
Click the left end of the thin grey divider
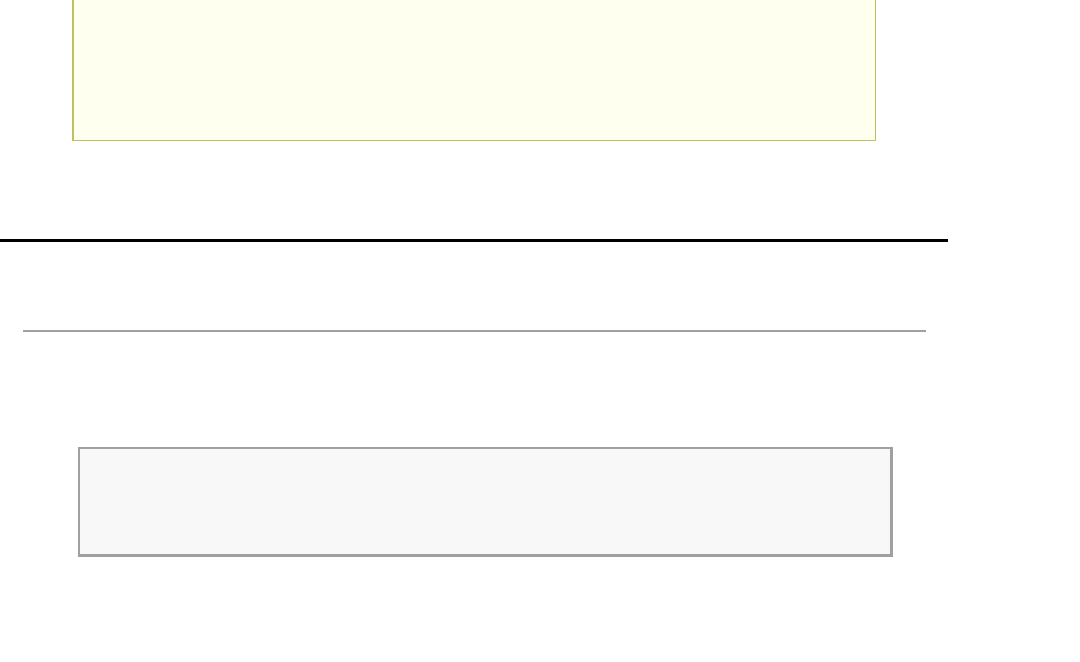(x=25, y=330)
